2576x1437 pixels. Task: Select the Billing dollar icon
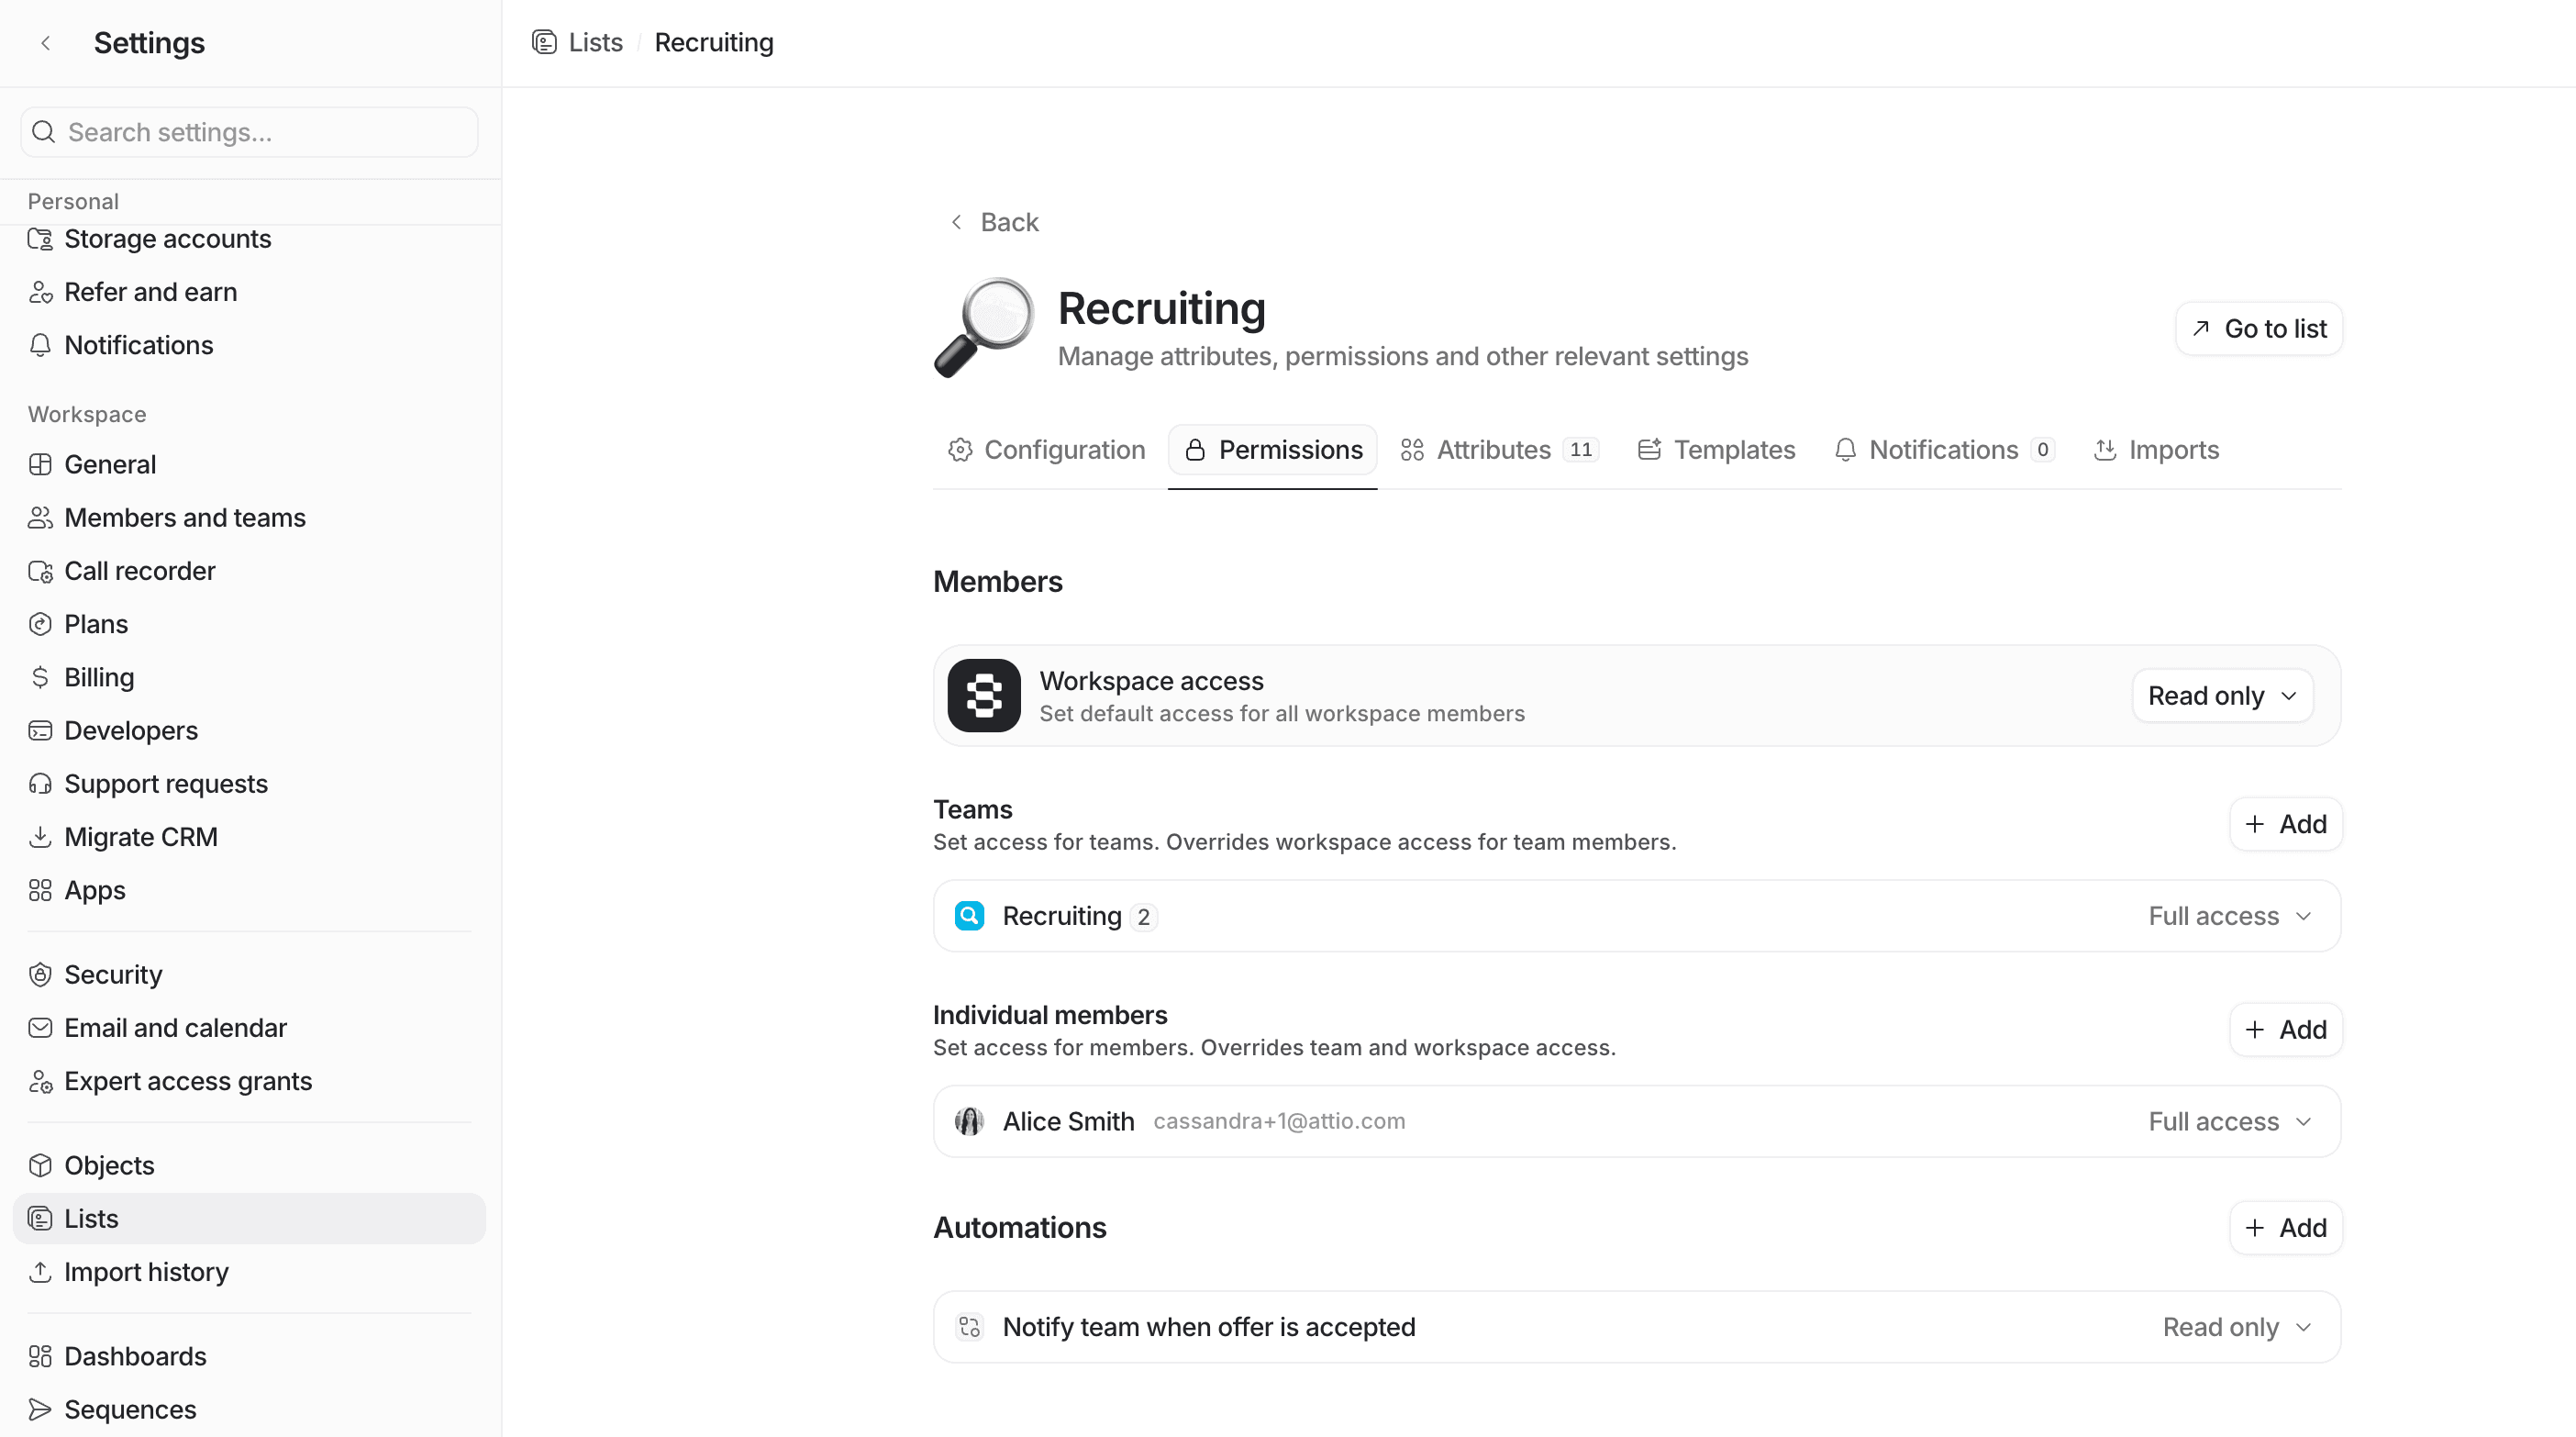click(40, 677)
